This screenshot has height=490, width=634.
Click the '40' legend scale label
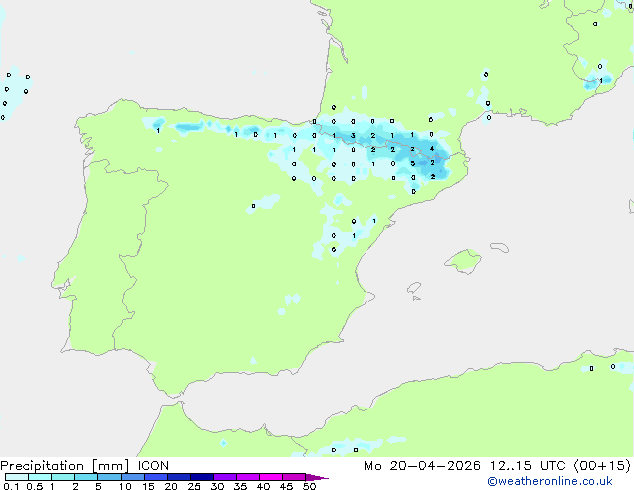coord(263,486)
